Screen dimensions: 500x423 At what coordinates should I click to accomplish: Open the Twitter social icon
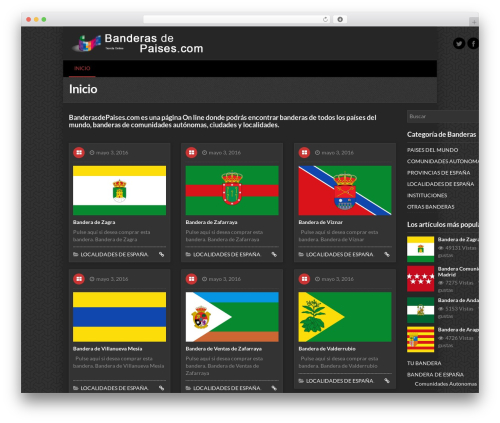point(459,43)
